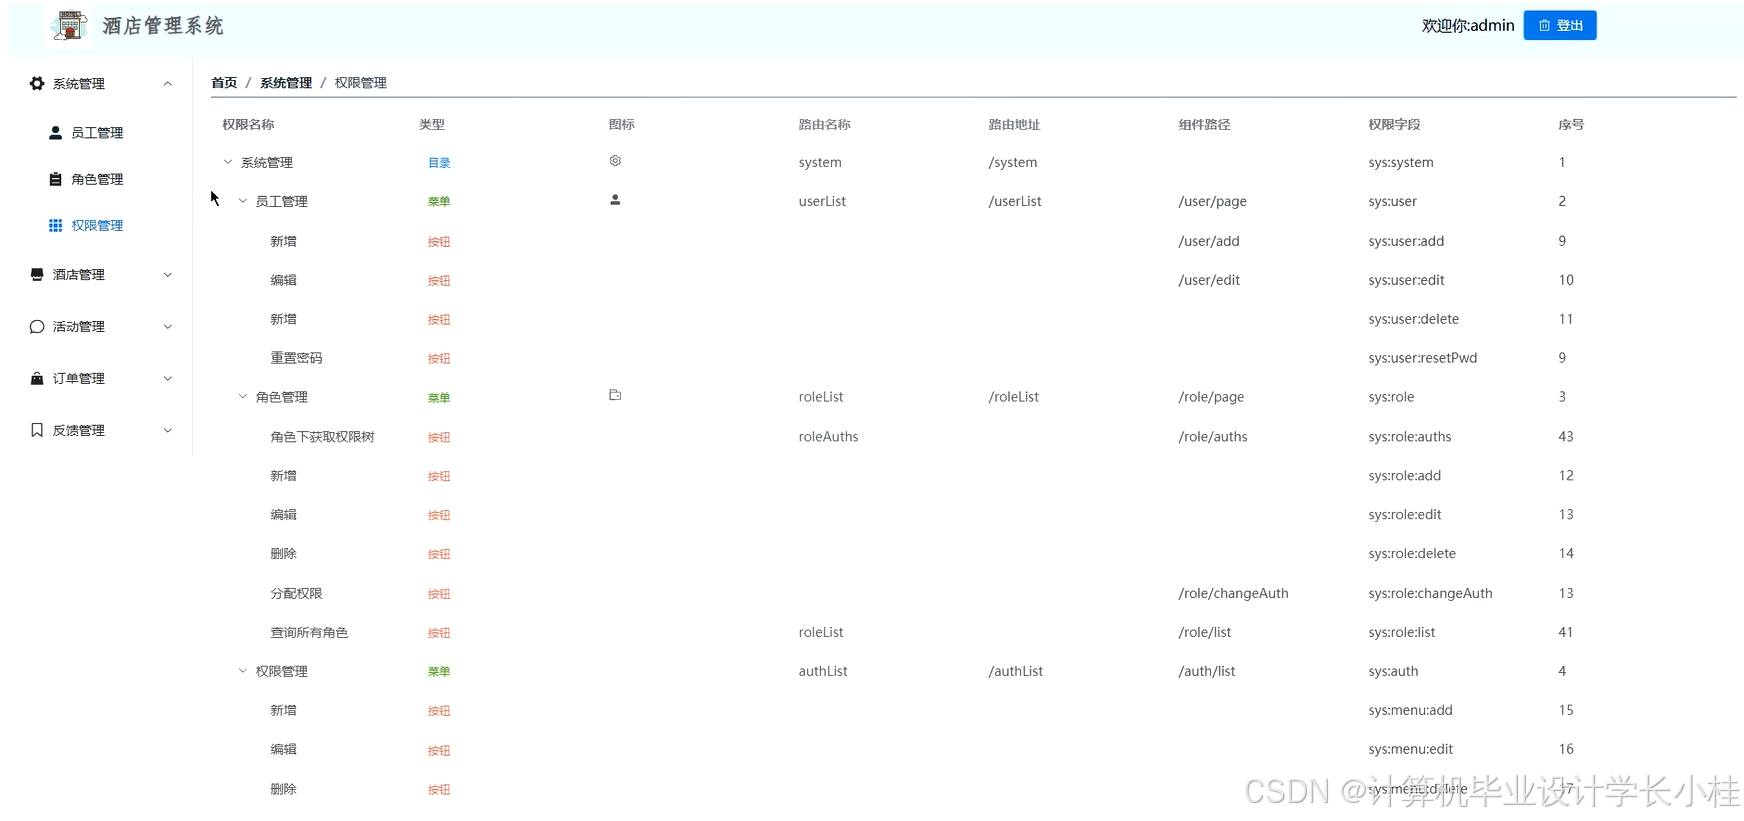Viewport: 1744px width, 821px height.
Task: Click the user icon in 员工管理 table row
Action: [x=615, y=200]
